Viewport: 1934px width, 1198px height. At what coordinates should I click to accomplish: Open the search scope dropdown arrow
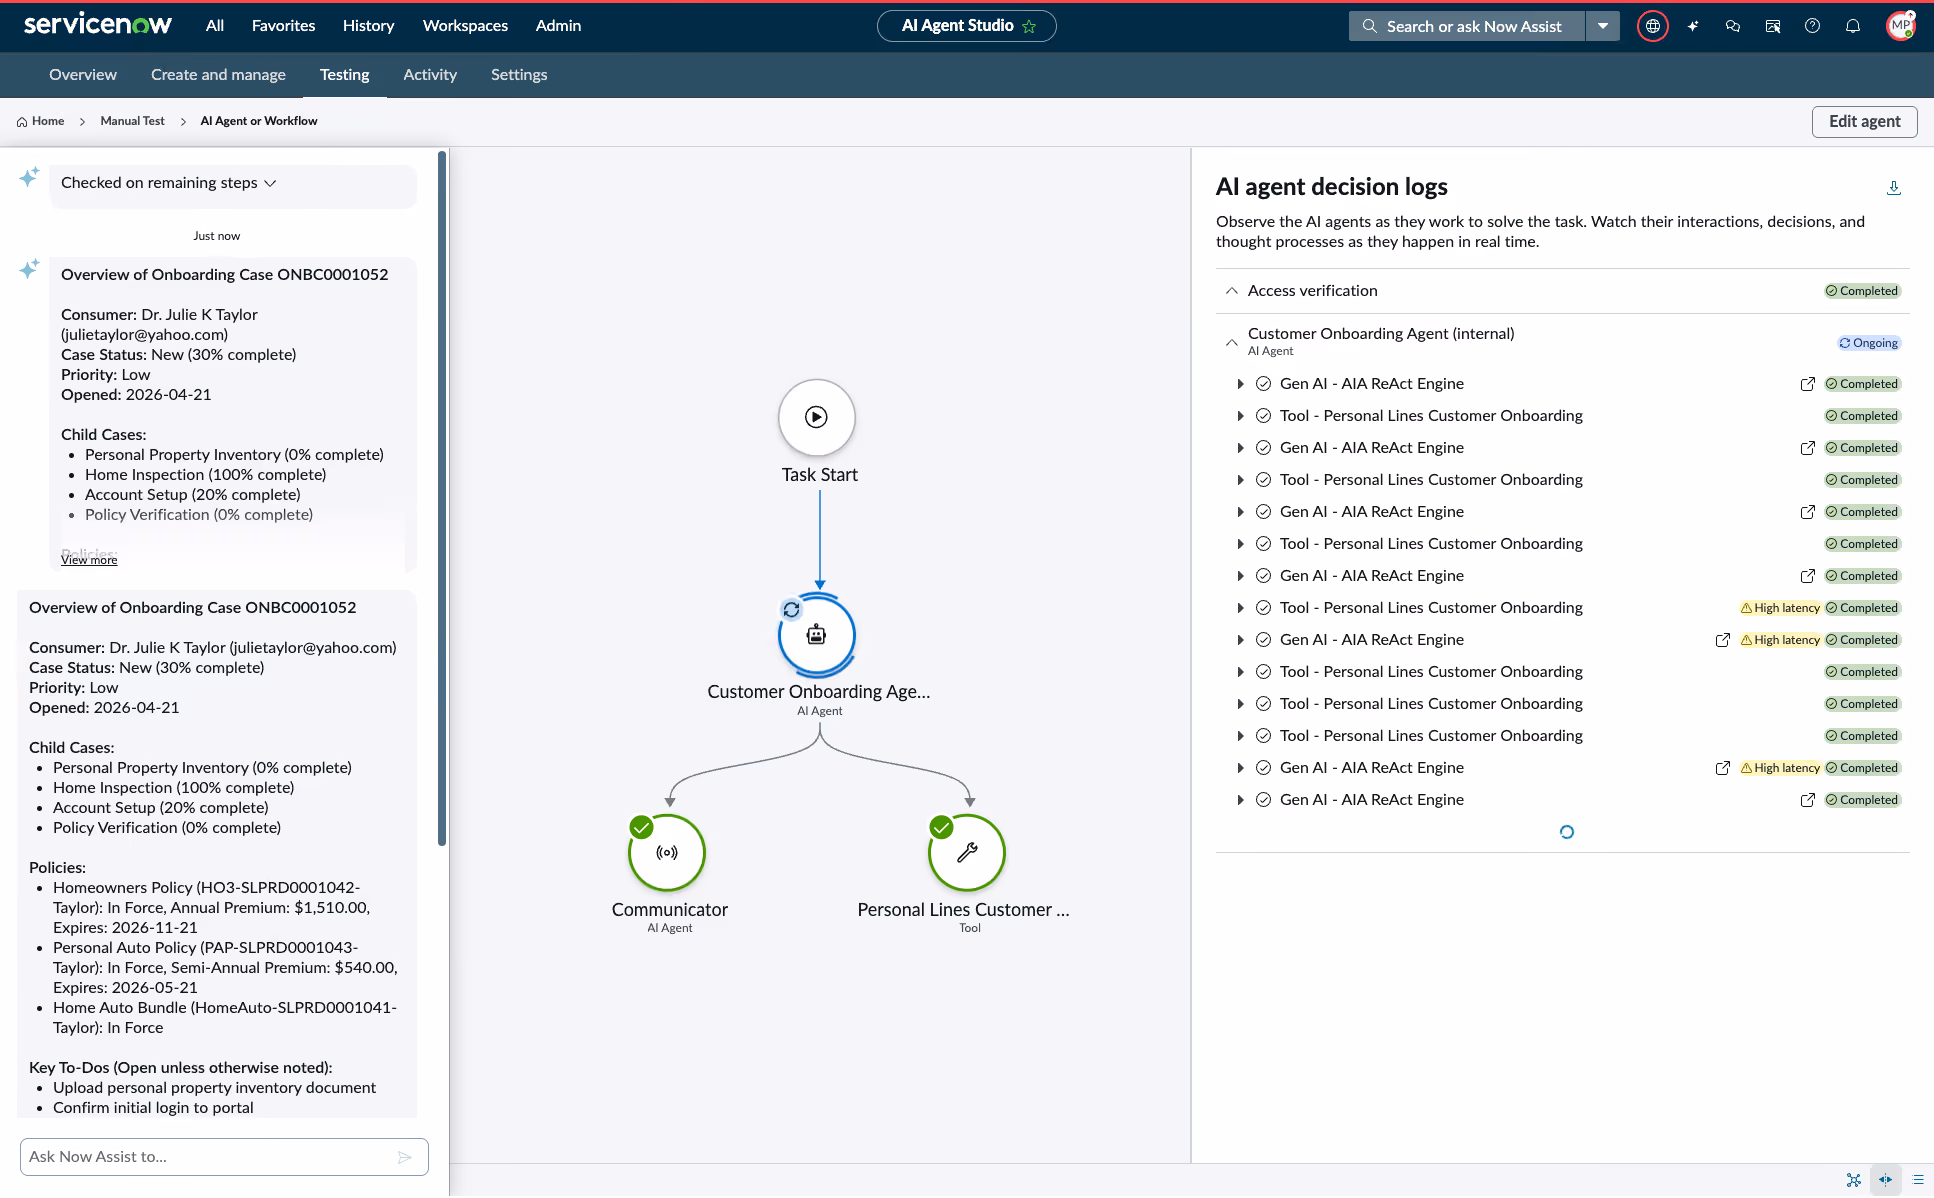[x=1603, y=26]
